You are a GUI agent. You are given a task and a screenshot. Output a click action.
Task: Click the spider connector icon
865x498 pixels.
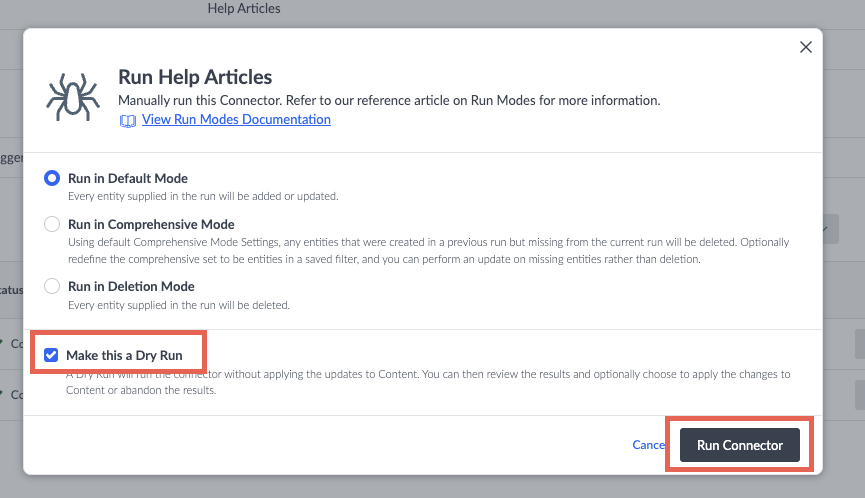click(x=73, y=97)
